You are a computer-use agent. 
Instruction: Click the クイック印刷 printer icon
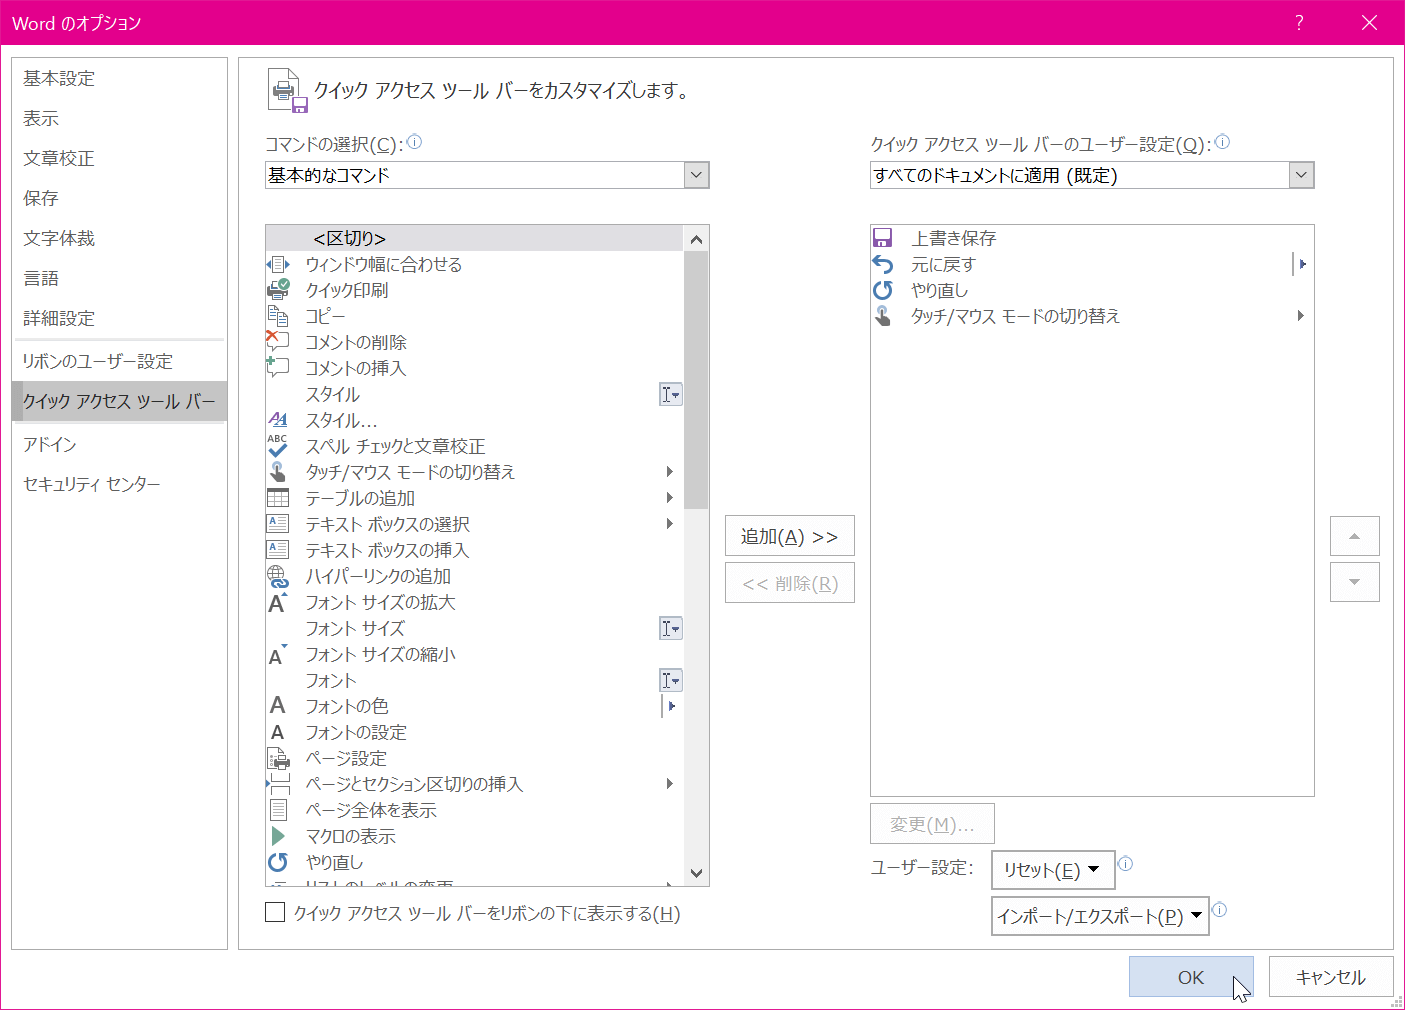(x=278, y=290)
